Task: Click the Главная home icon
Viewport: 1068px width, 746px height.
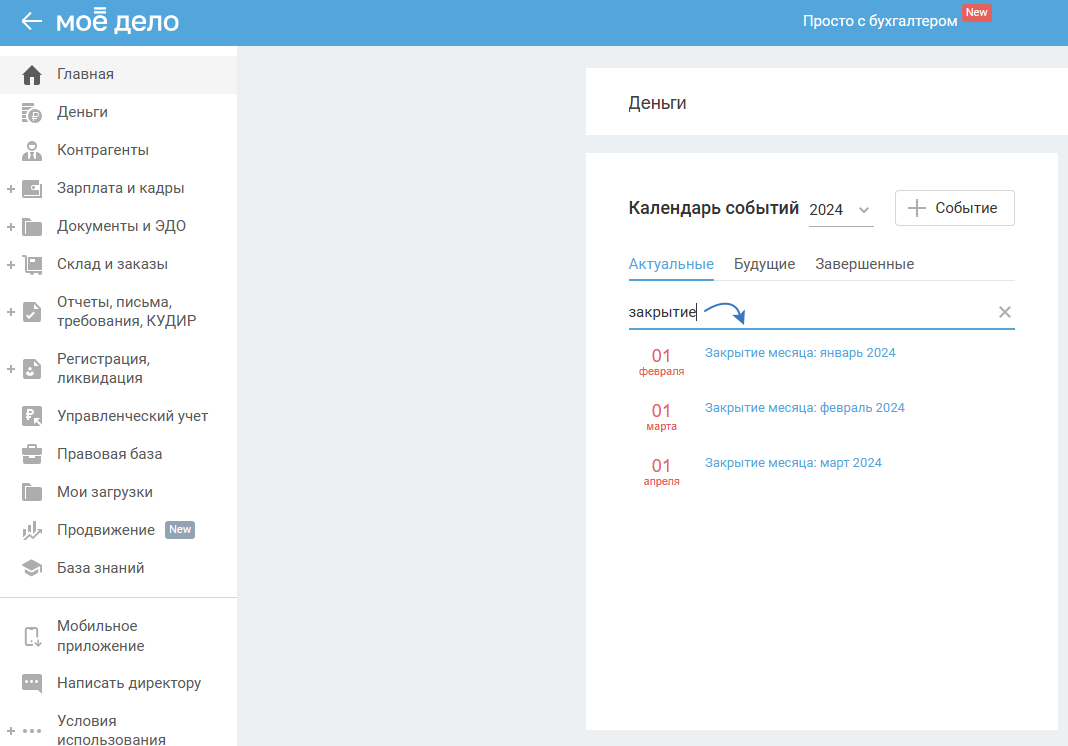Action: 32,75
